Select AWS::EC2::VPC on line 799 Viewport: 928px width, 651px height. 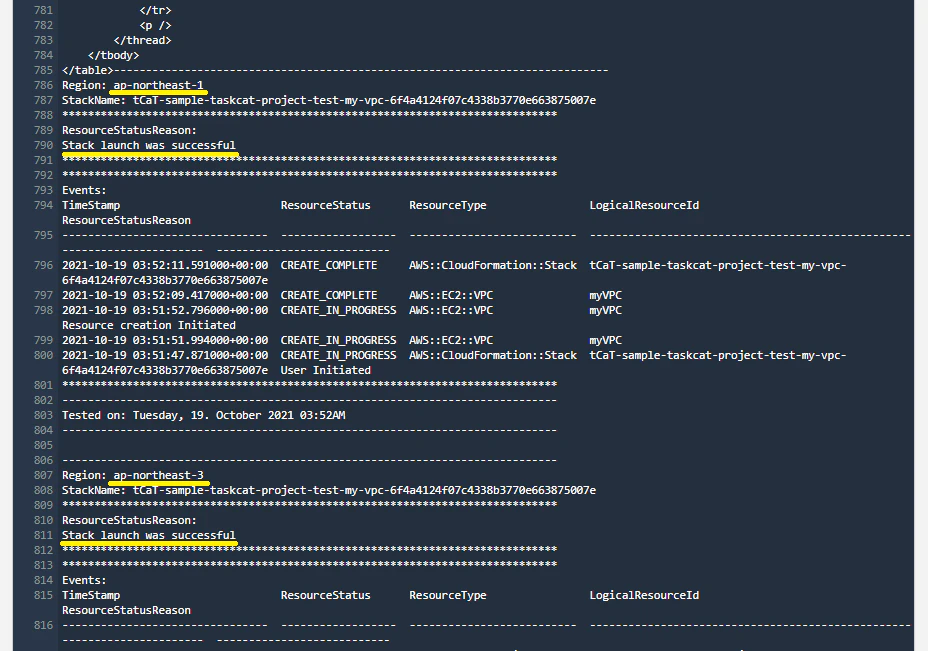tap(451, 340)
